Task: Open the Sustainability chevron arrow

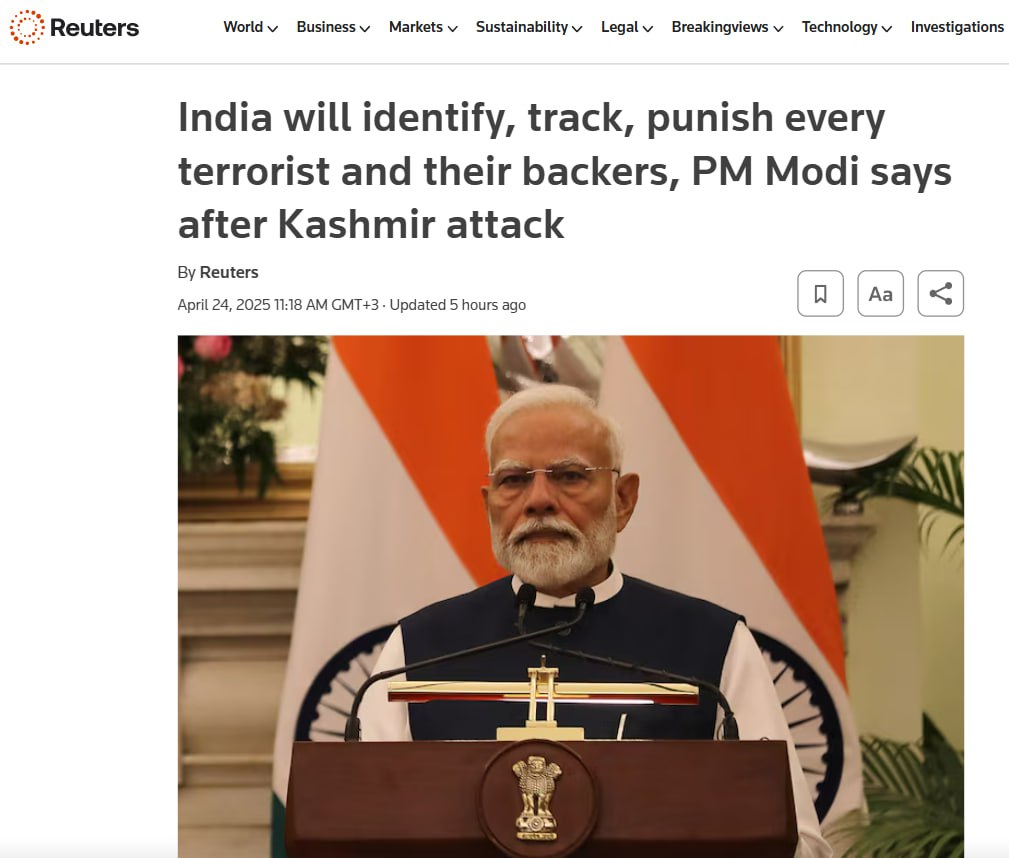Action: pos(577,28)
